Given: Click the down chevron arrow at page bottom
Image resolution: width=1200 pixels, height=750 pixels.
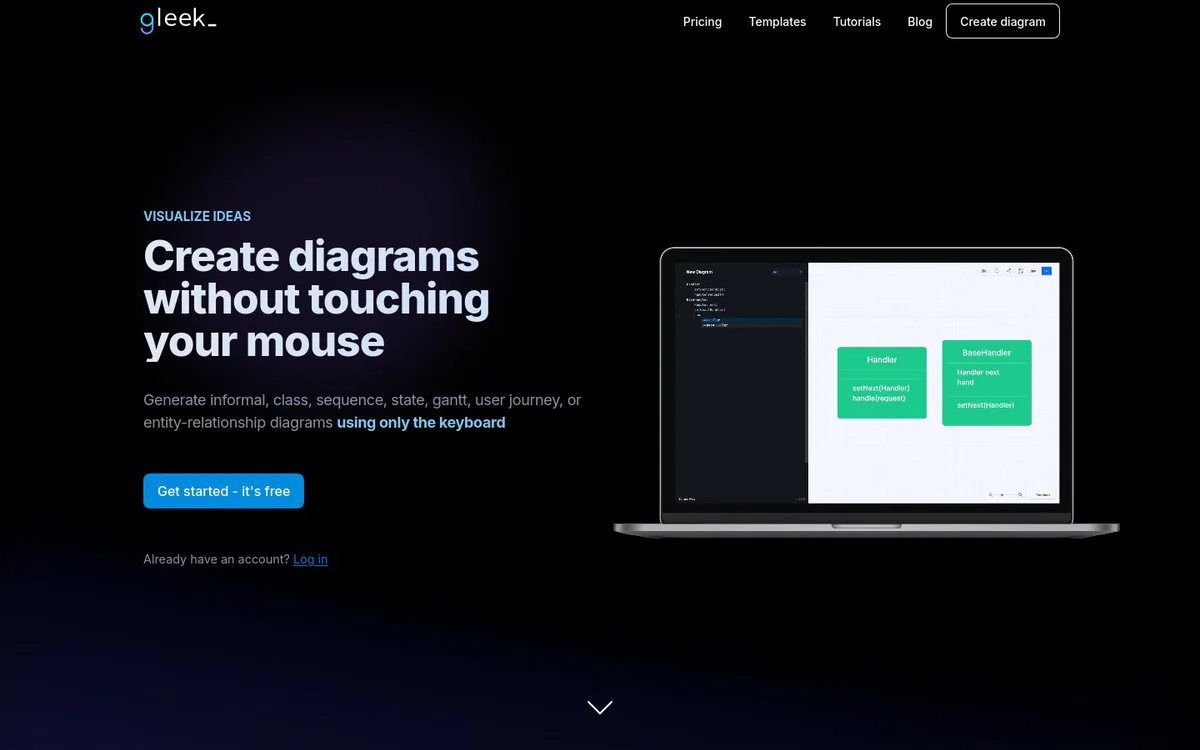Looking at the screenshot, I should tap(600, 707).
